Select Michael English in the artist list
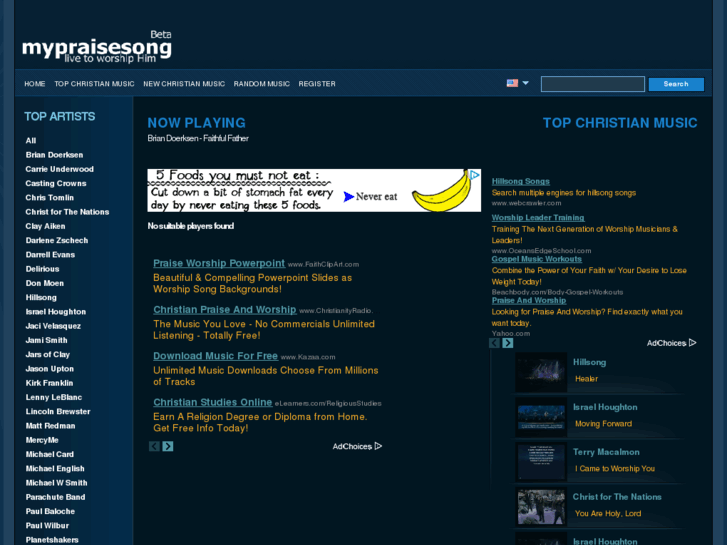Viewport: 727px width, 545px height. pos(55,469)
